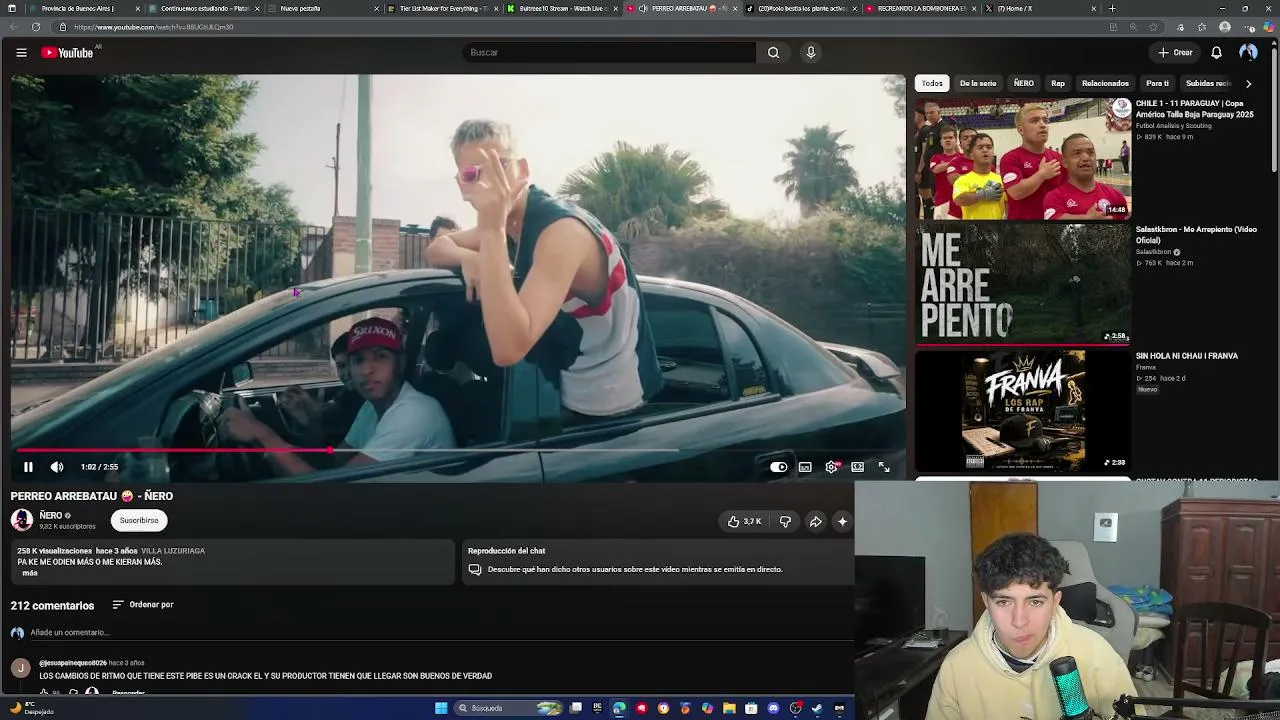The width and height of the screenshot is (1280, 720).
Task: Go to YouTube home via logo
Action: 68,52
